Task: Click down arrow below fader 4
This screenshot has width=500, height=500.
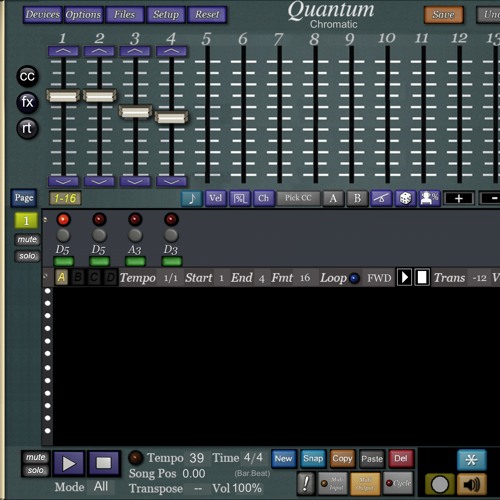Action: coord(171,182)
